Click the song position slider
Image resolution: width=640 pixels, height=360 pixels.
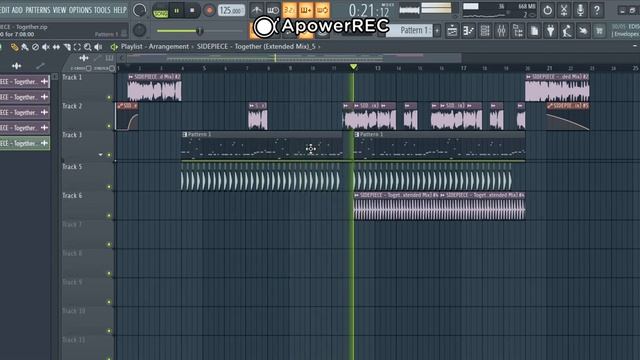pyautogui.click(x=200, y=31)
